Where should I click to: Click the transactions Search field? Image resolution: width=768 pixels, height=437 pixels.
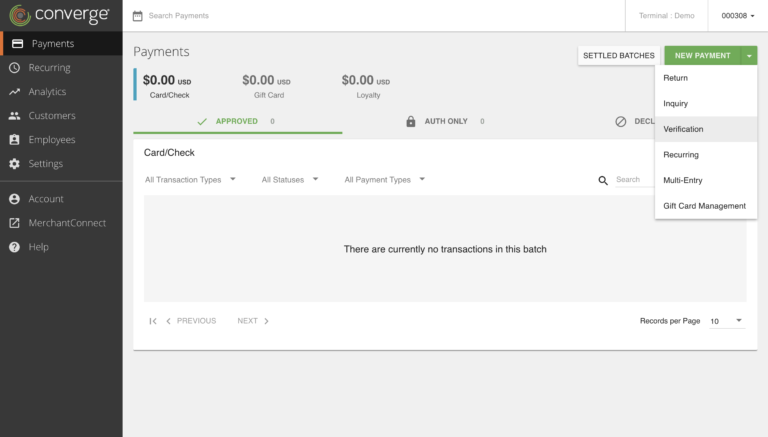coord(634,180)
